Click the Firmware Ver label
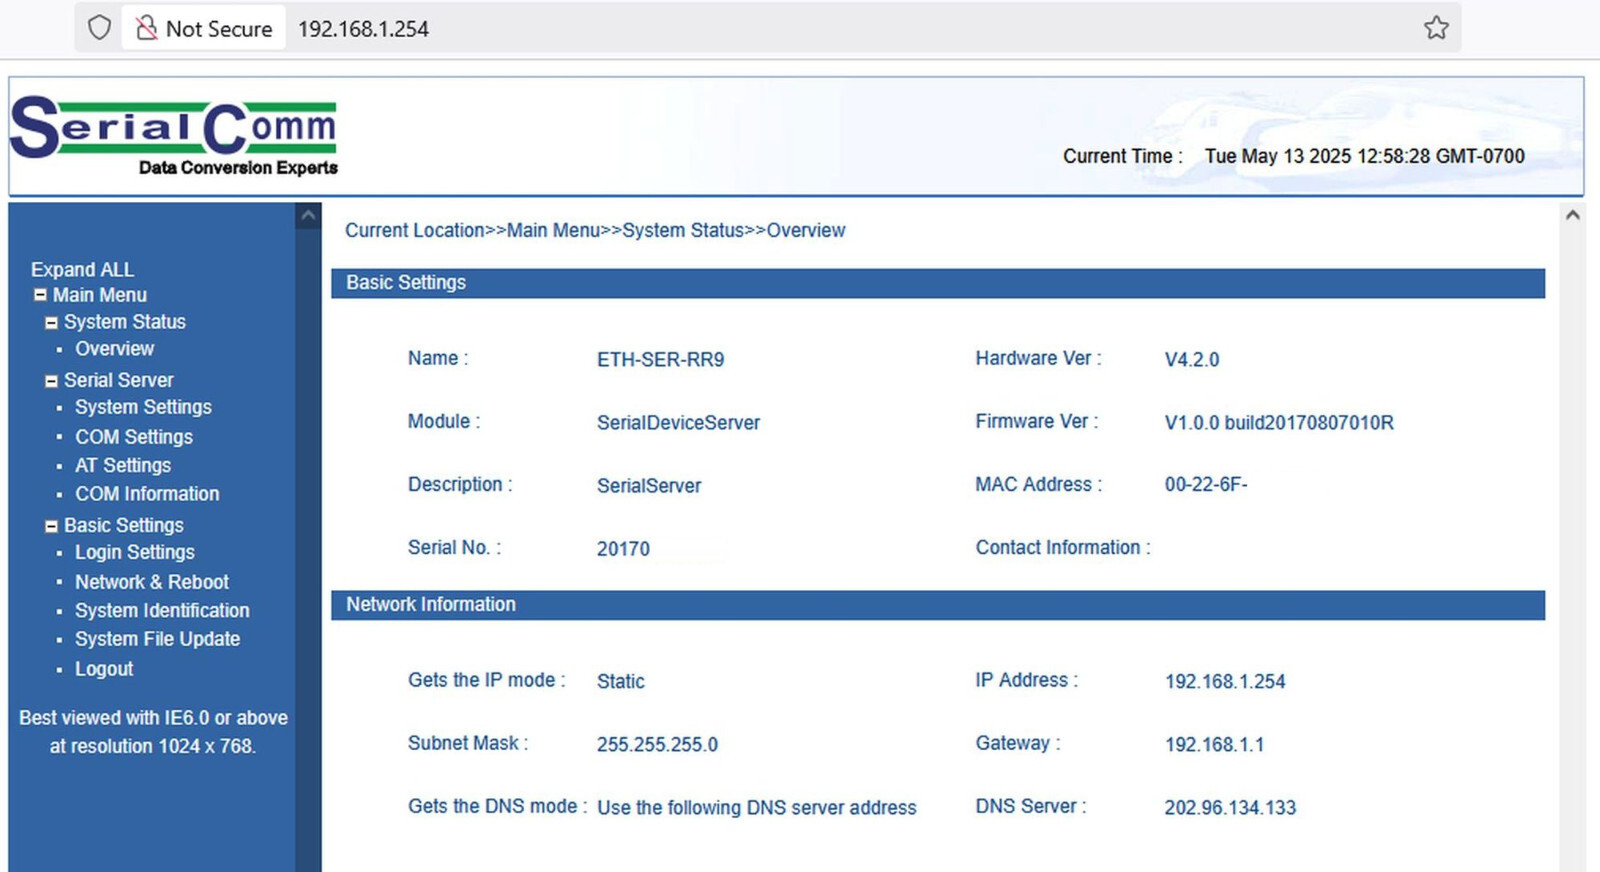Image resolution: width=1600 pixels, height=872 pixels. click(x=1037, y=422)
